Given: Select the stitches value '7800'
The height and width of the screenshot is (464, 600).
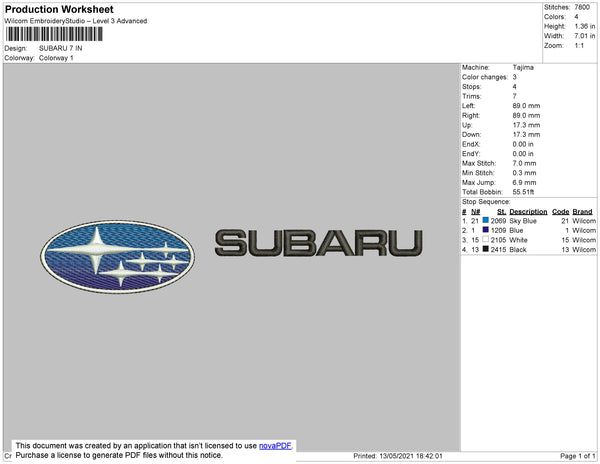Looking at the screenshot, I should (582, 7).
